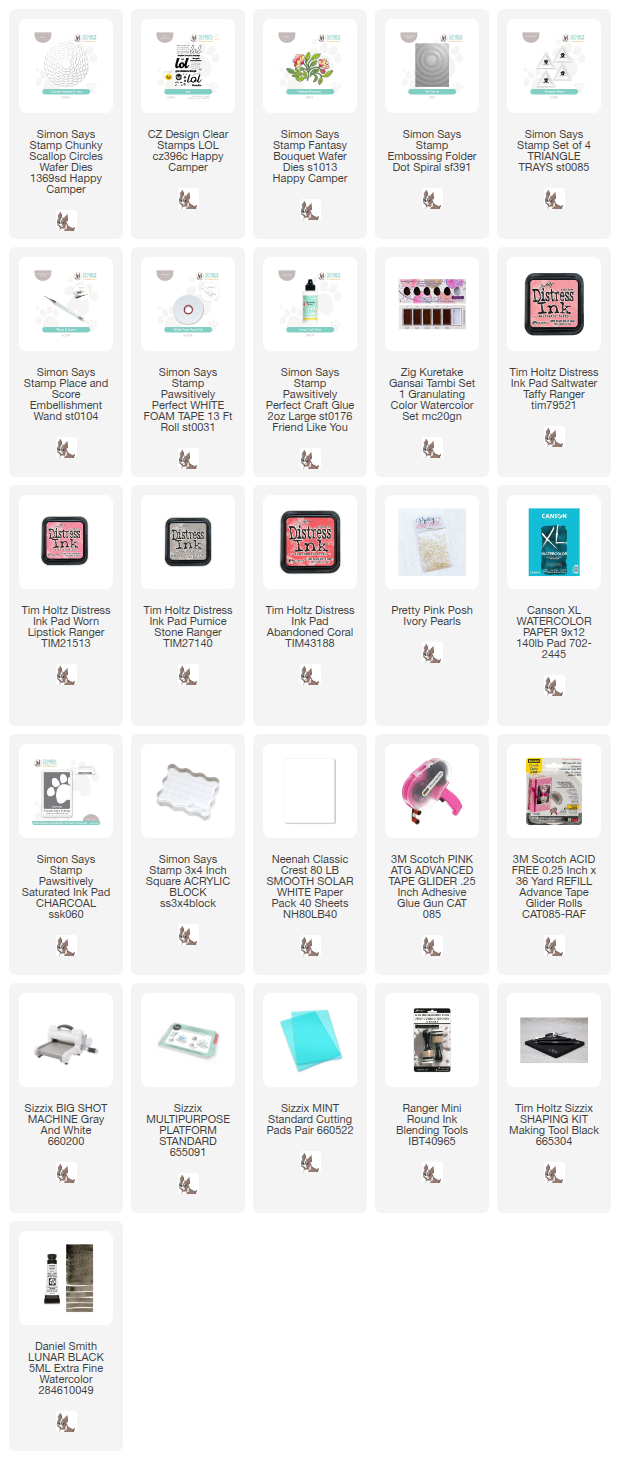Open the Sizzix Mint Cutting Pads thumbnail

click(310, 1040)
